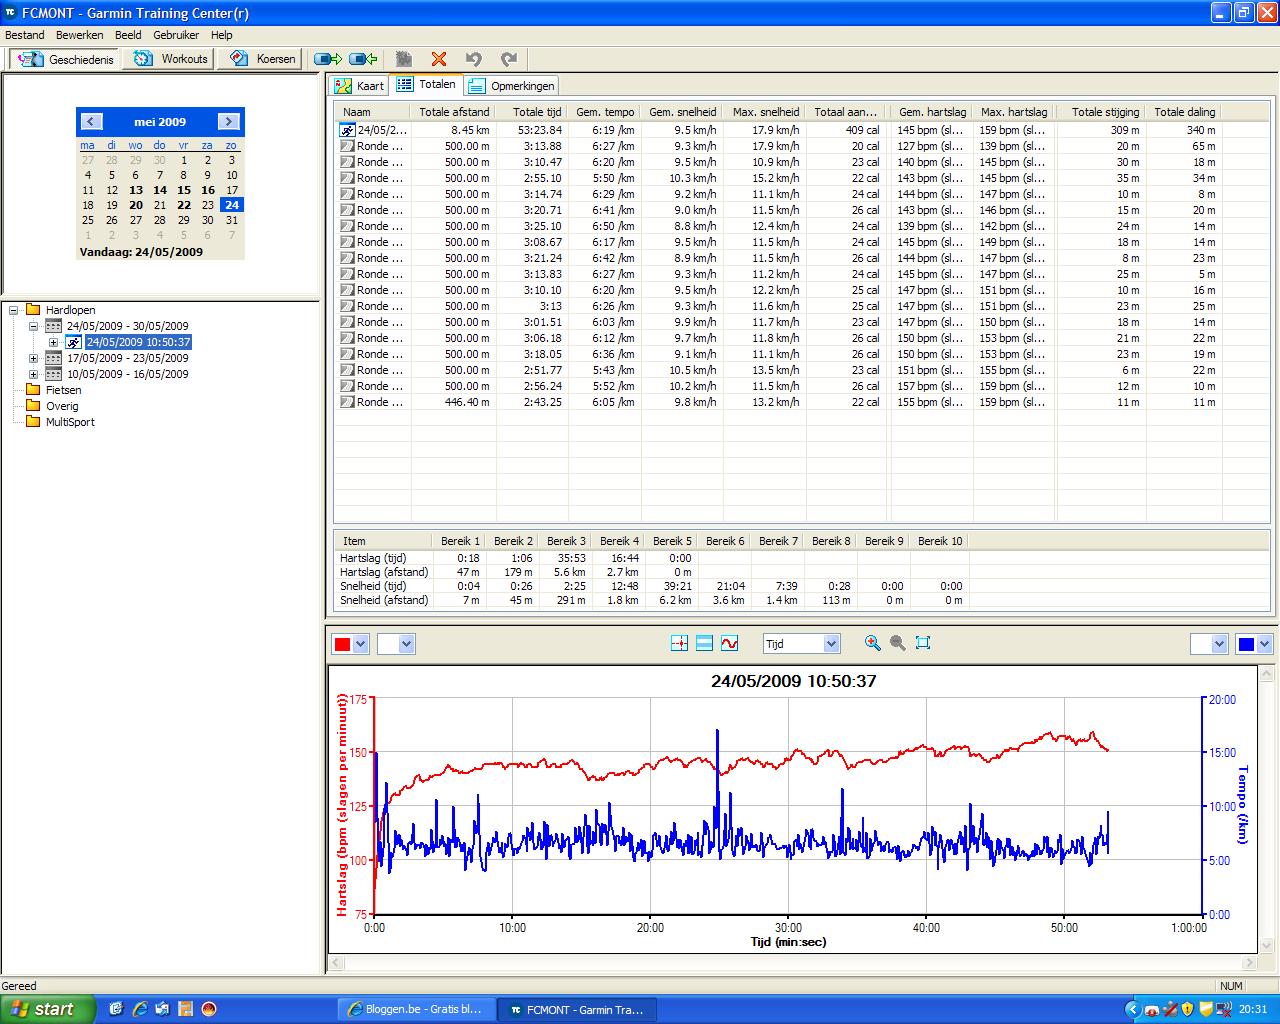Collapse week 24/05/2009 - 30/05/2009
The width and height of the screenshot is (1280, 1024).
tap(33, 326)
